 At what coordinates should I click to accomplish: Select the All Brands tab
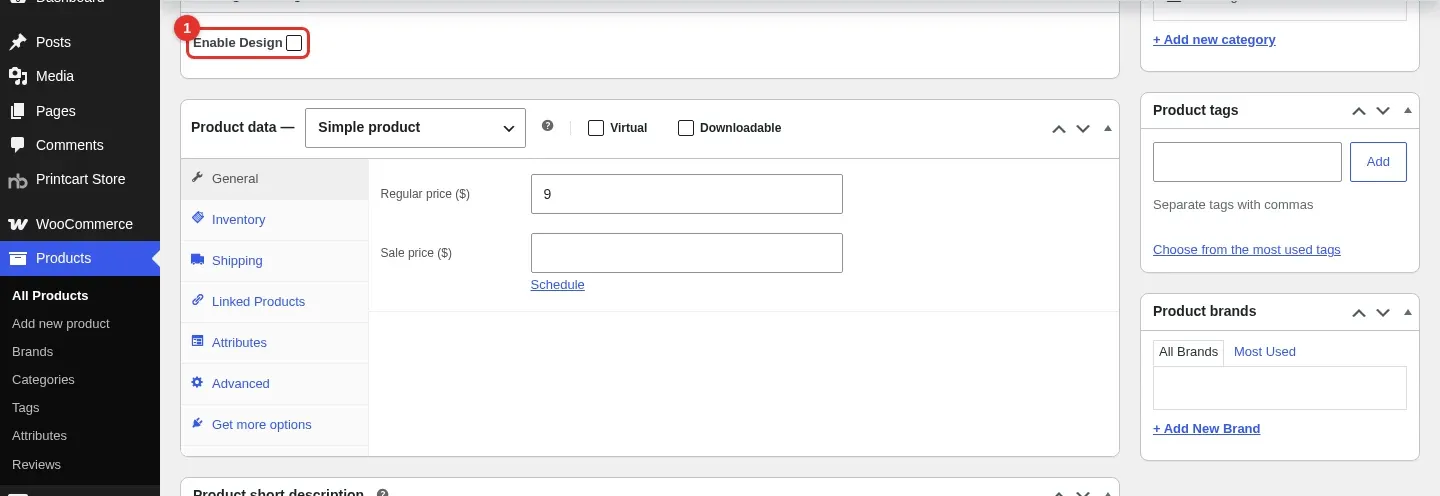tap(1188, 352)
